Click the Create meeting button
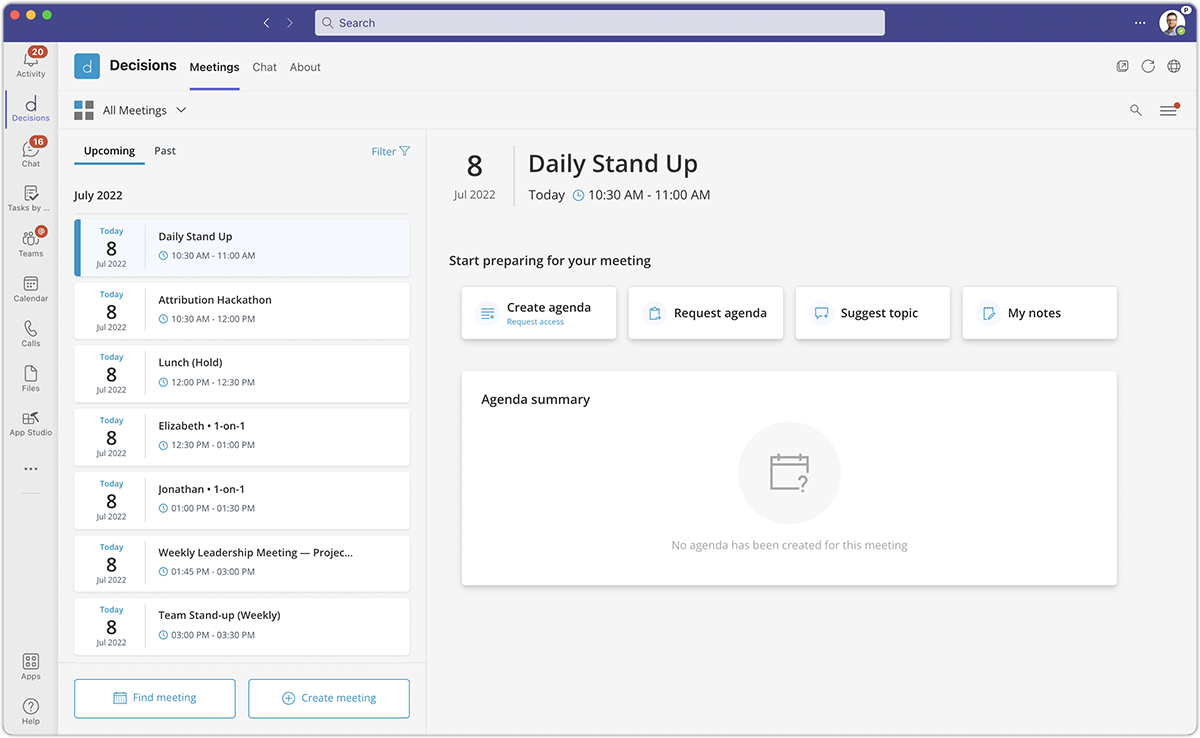The width and height of the screenshot is (1200, 738). click(328, 698)
